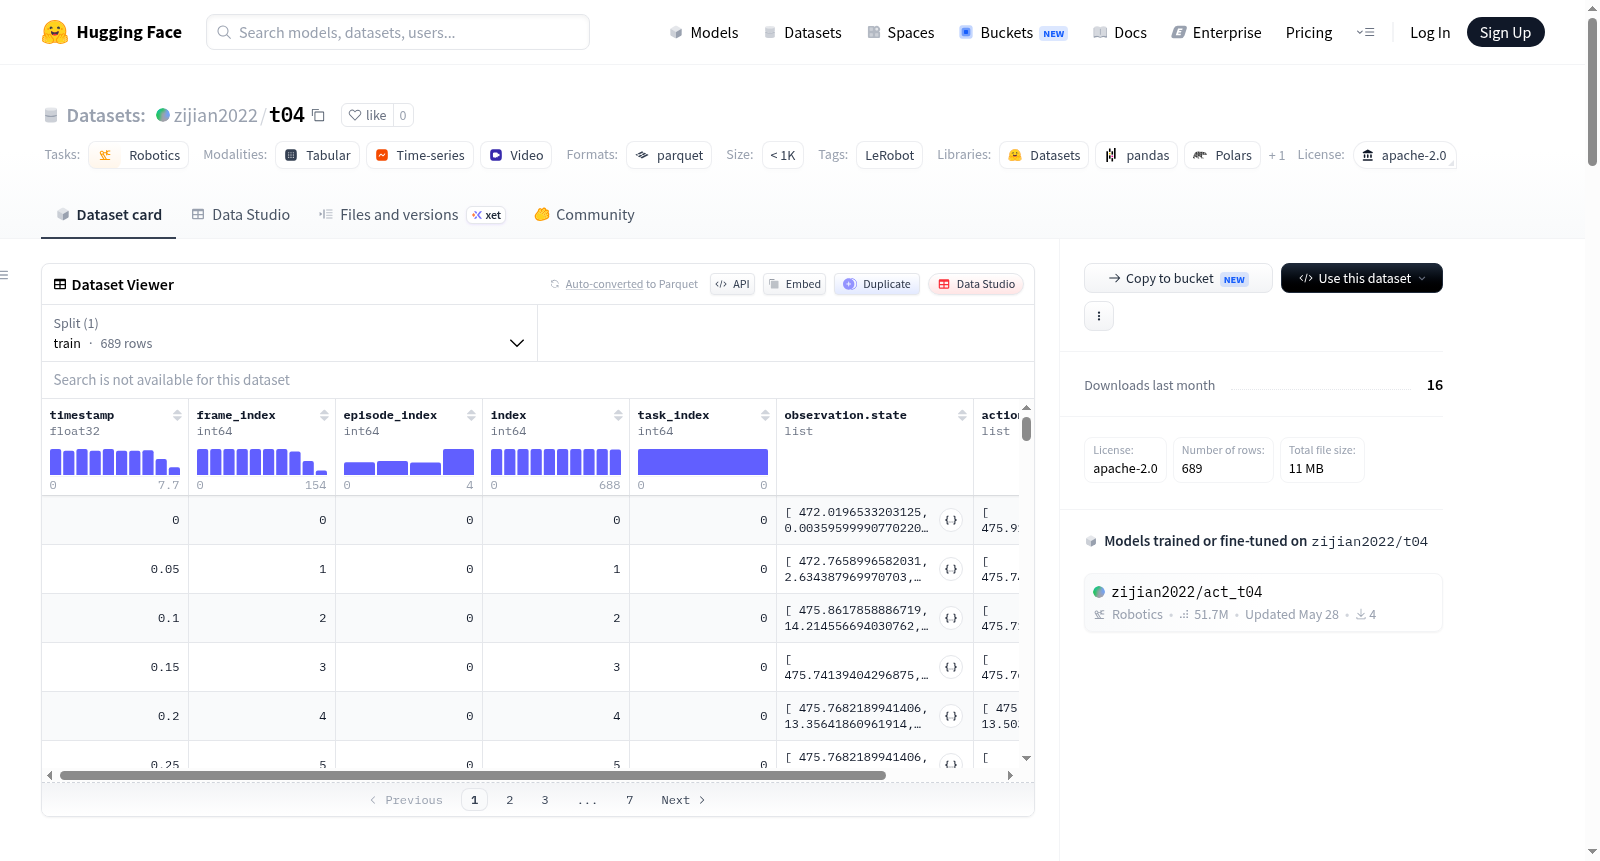Copy the dataset name t04 to clipboard
The image size is (1600, 861).
click(x=318, y=115)
